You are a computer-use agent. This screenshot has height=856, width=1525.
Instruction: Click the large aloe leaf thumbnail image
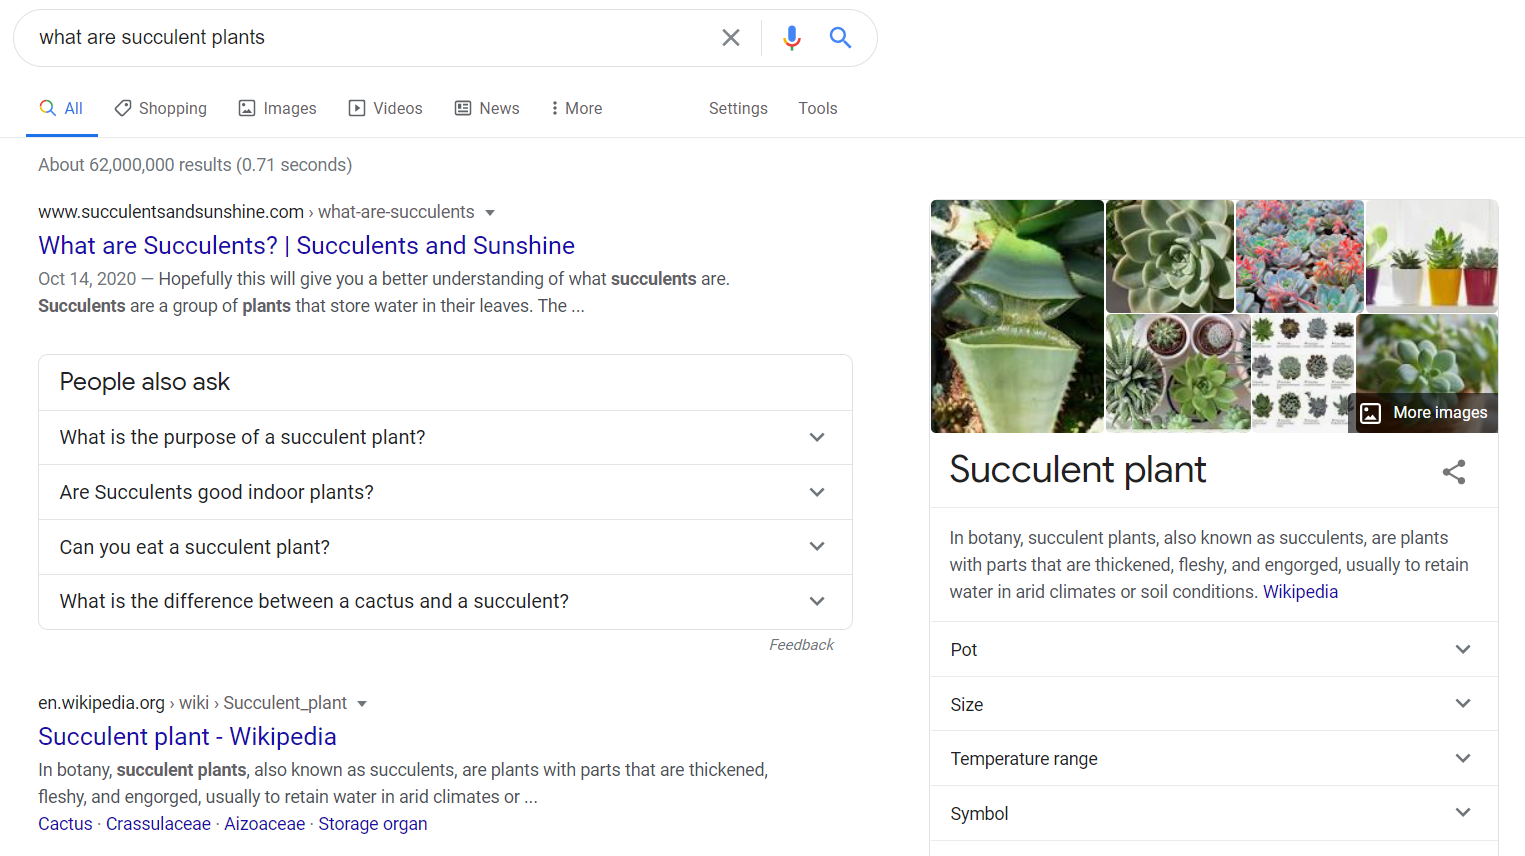tap(1017, 316)
